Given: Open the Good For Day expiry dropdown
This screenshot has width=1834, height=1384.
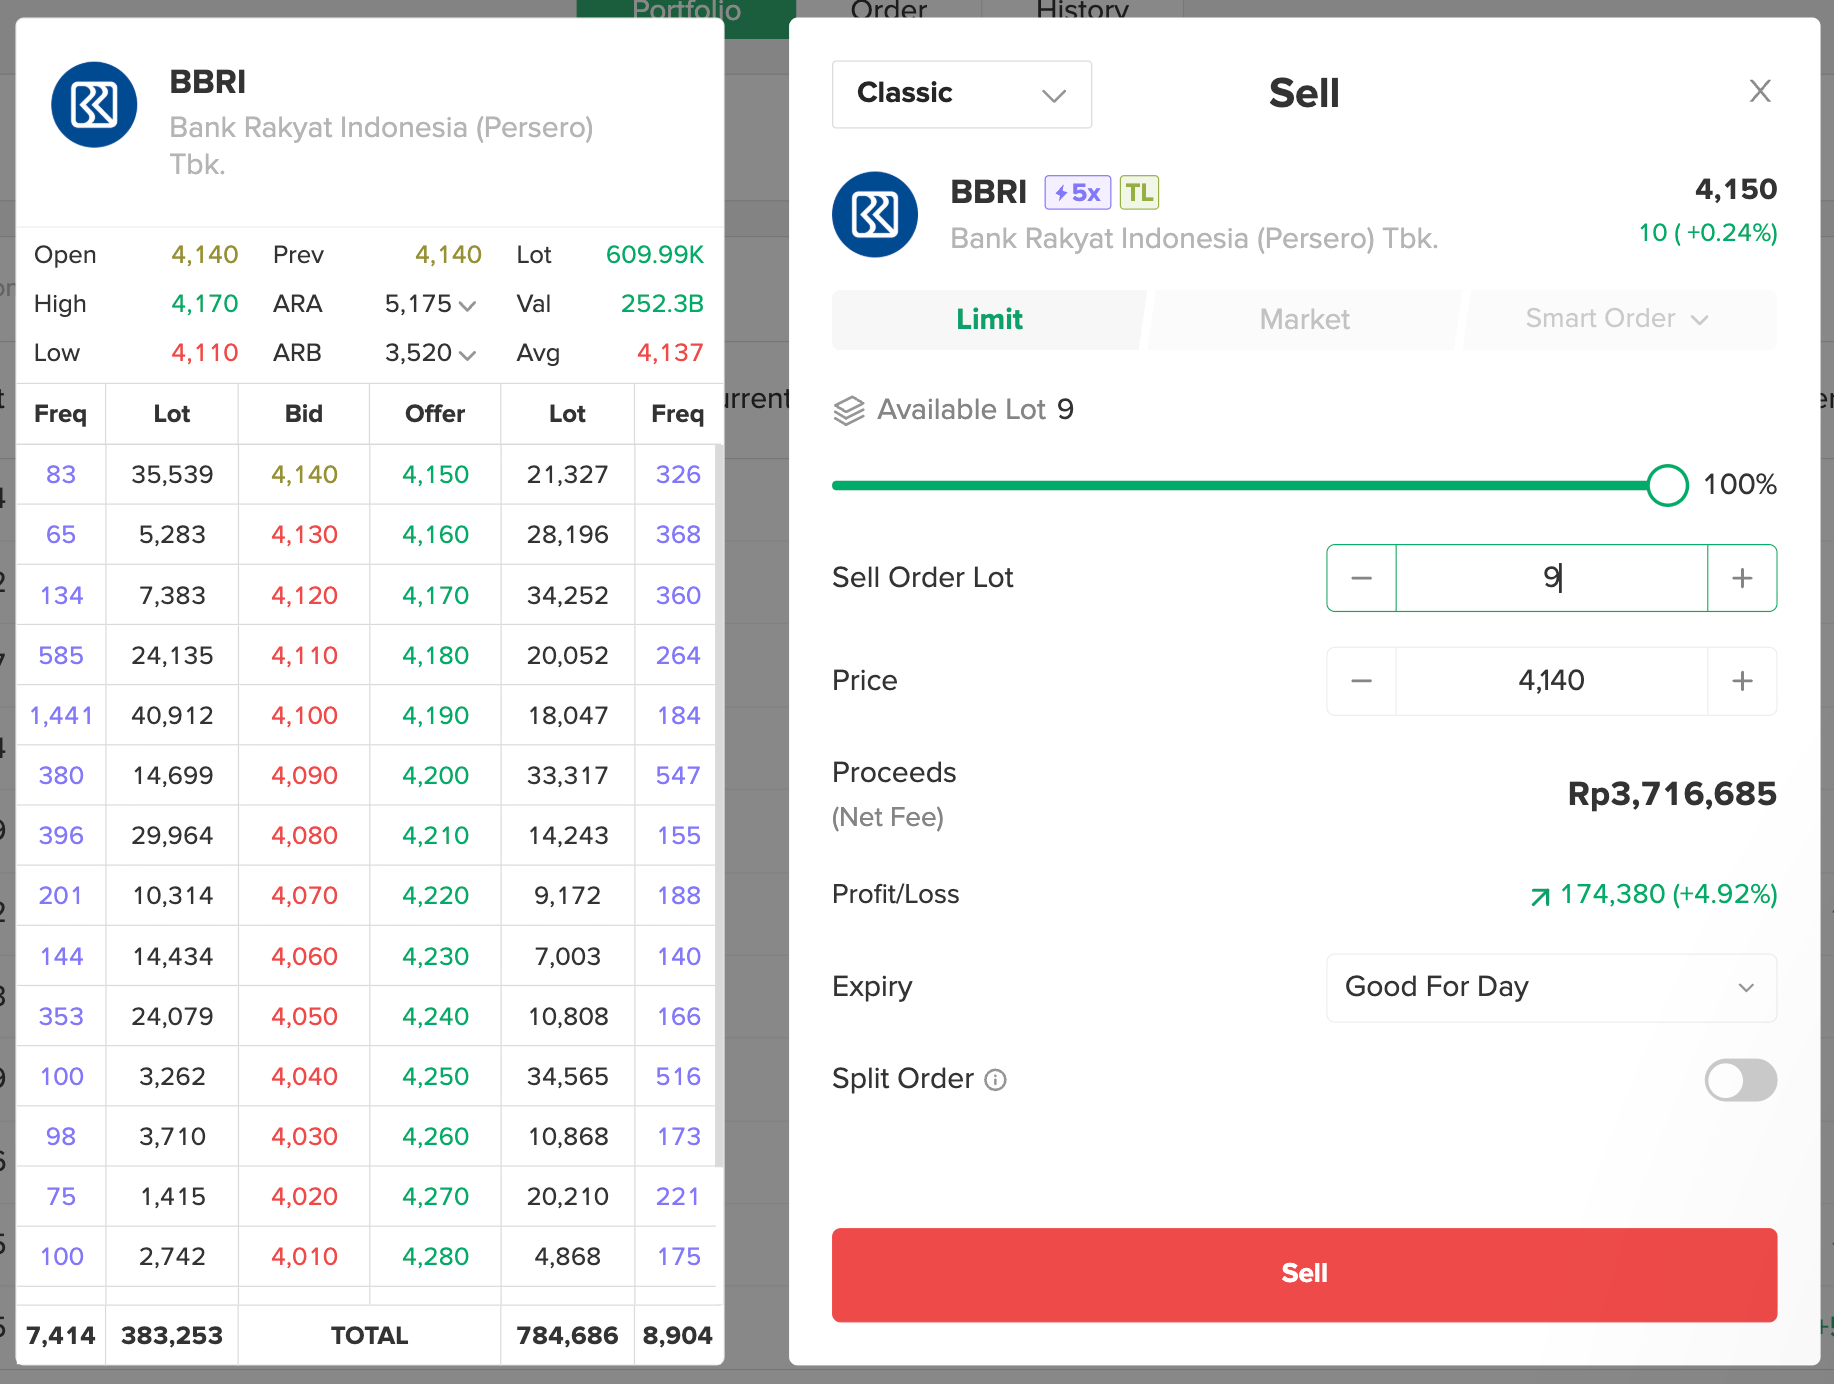Looking at the screenshot, I should click(1551, 988).
